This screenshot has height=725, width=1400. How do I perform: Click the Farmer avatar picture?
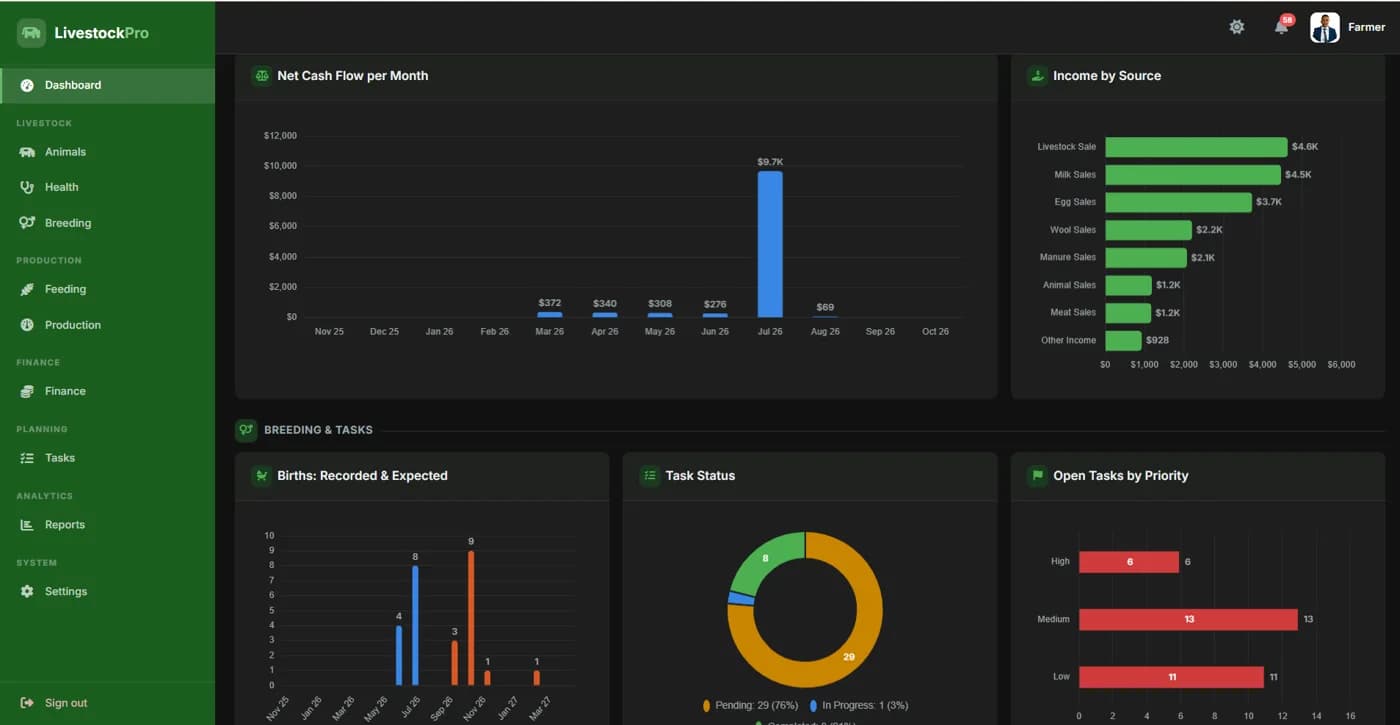pos(1325,28)
